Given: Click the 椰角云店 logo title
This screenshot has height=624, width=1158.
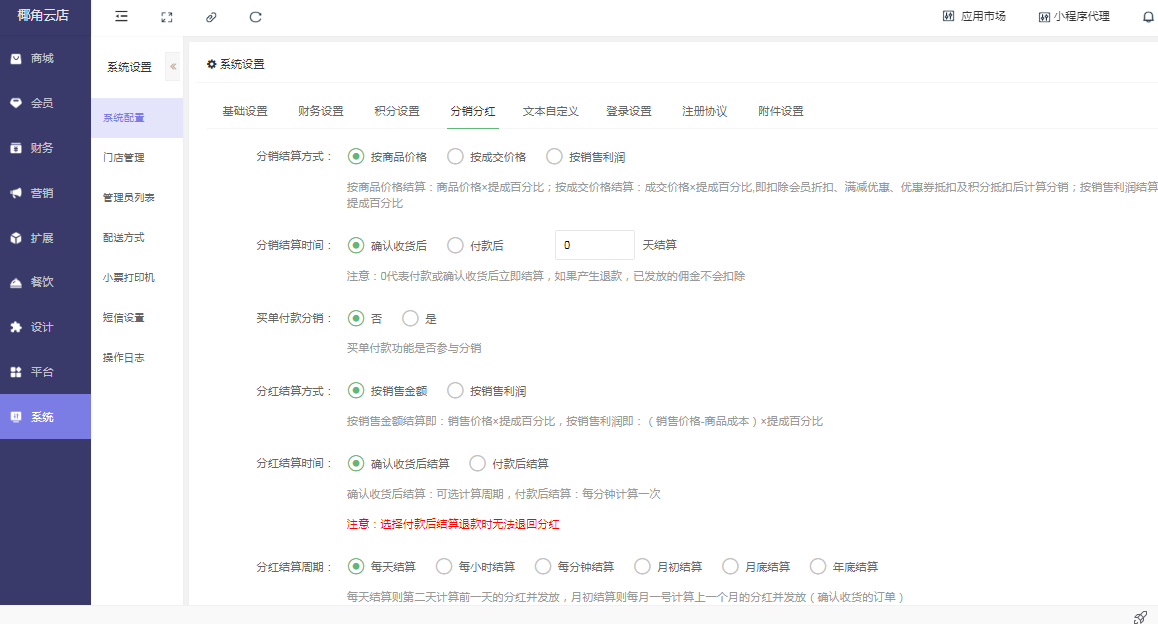Looking at the screenshot, I should (x=43, y=16).
